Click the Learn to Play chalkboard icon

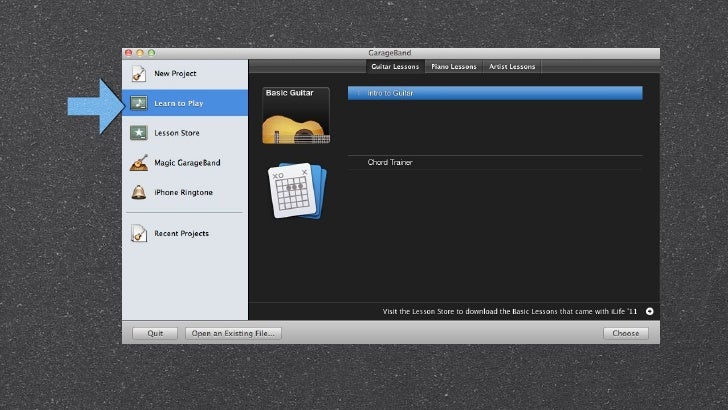(x=138, y=103)
